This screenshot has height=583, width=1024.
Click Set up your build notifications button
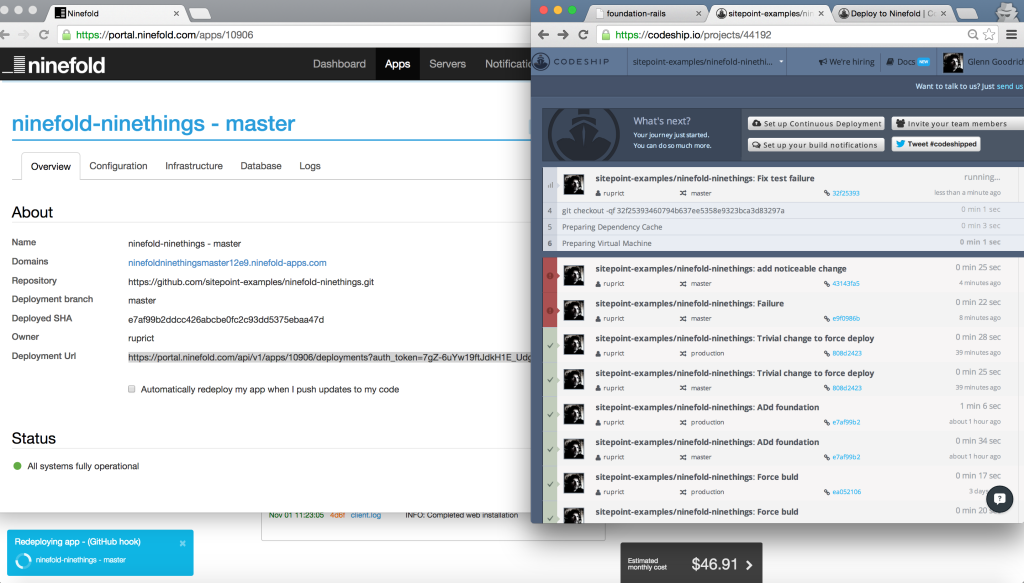816,145
